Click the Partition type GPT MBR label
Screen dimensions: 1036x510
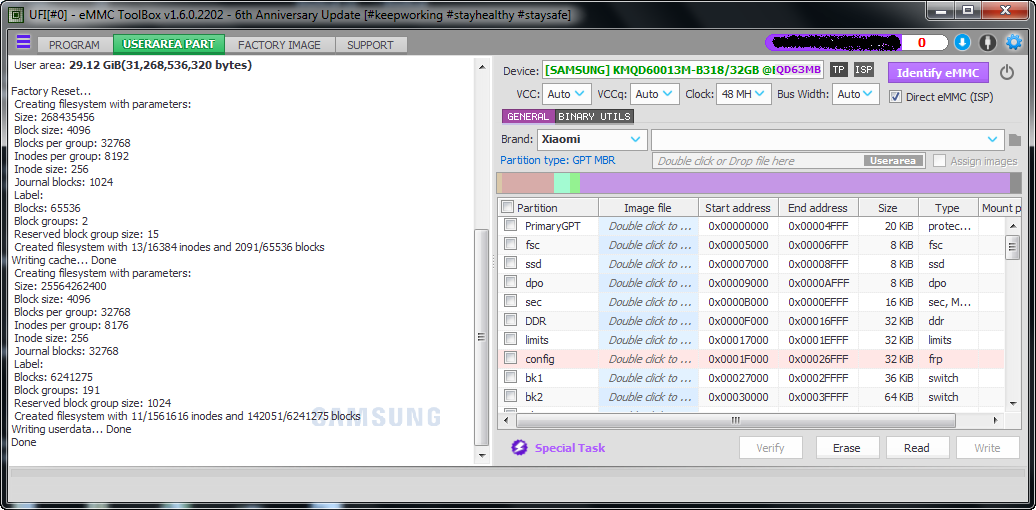[558, 161]
